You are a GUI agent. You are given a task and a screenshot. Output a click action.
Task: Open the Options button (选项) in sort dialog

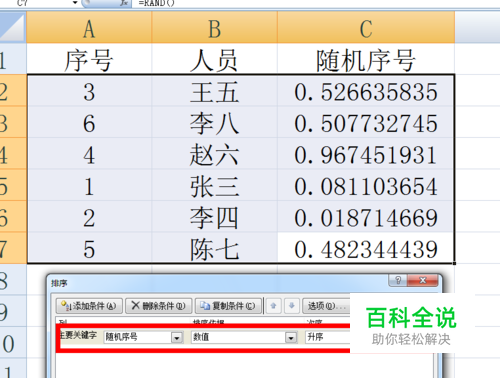click(326, 306)
